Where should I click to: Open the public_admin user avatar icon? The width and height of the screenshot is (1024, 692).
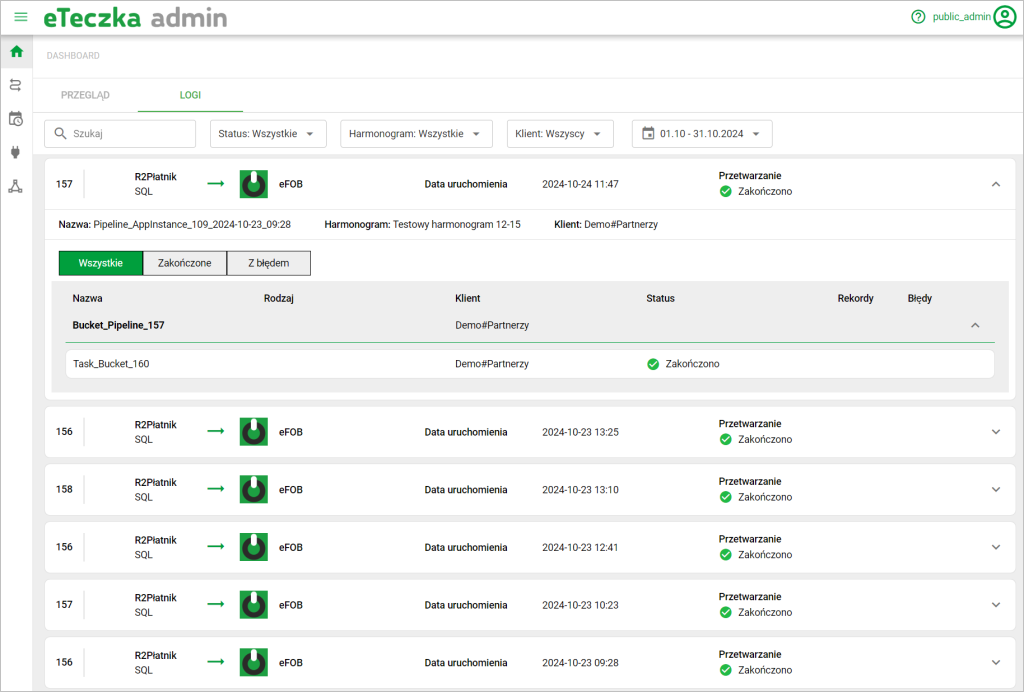click(1005, 17)
